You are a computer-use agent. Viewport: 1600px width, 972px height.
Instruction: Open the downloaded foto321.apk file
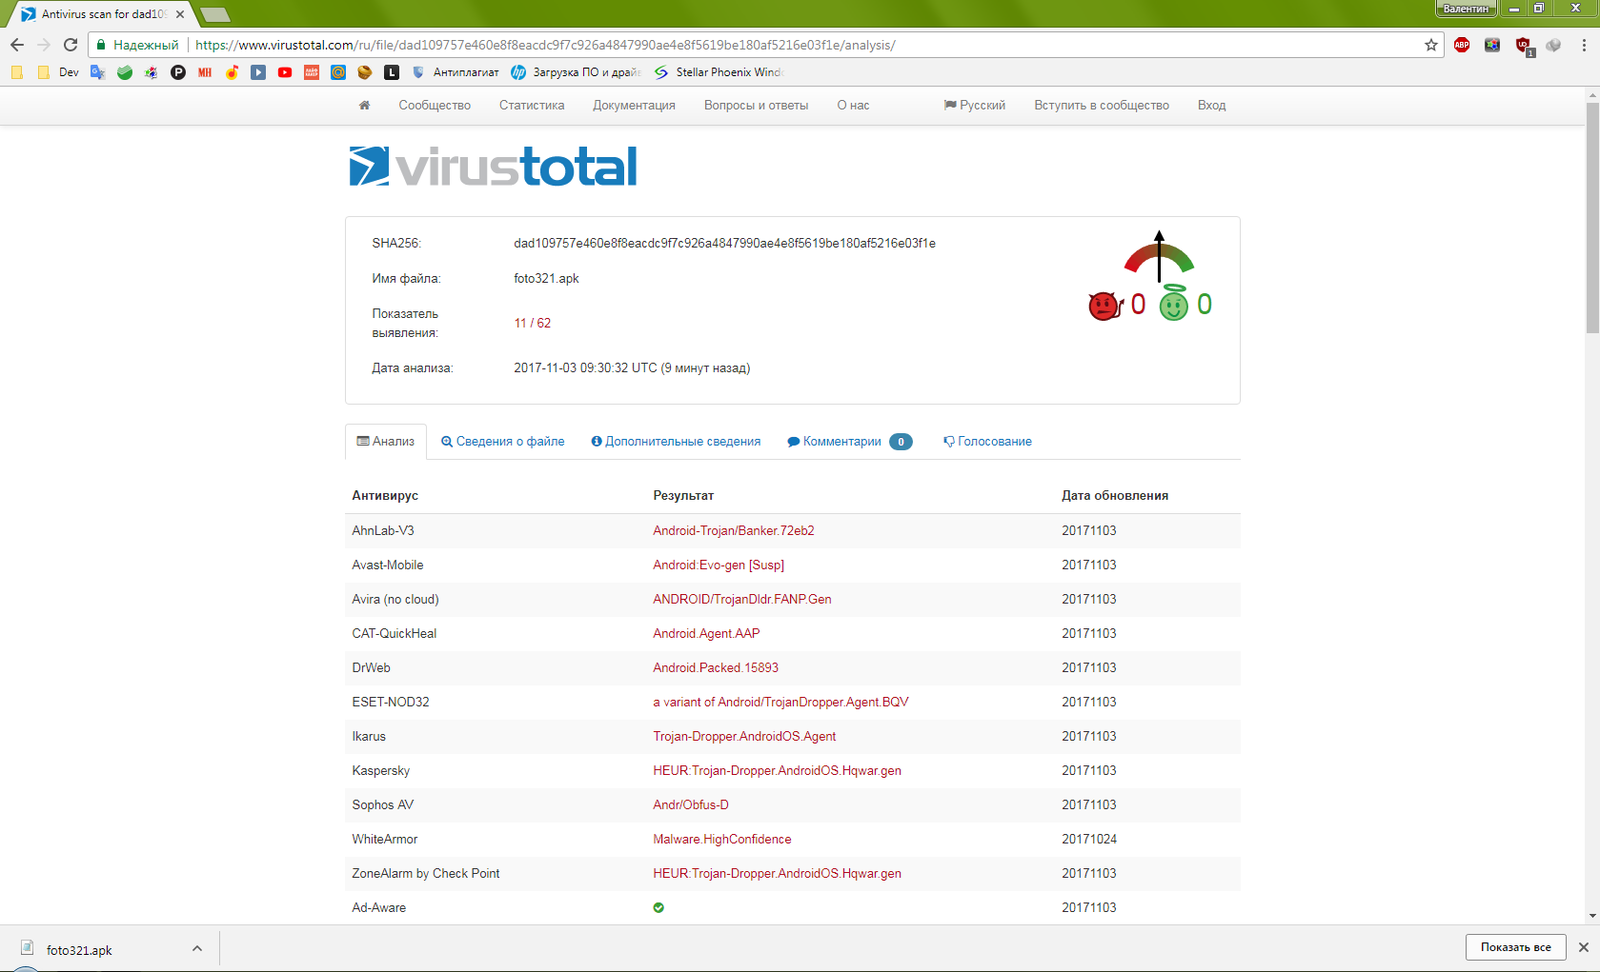point(79,950)
